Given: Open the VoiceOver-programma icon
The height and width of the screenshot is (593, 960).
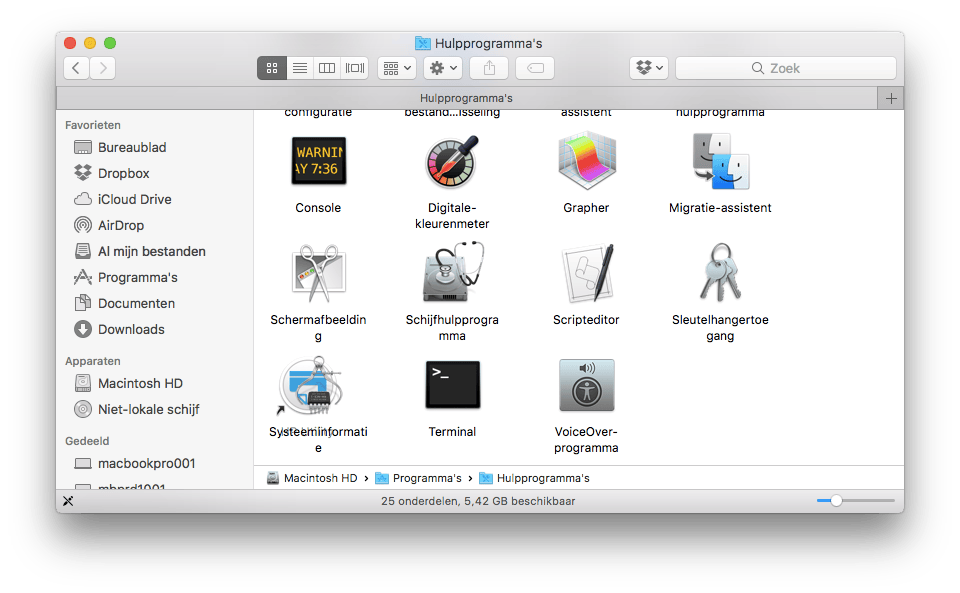Looking at the screenshot, I should pos(587,385).
